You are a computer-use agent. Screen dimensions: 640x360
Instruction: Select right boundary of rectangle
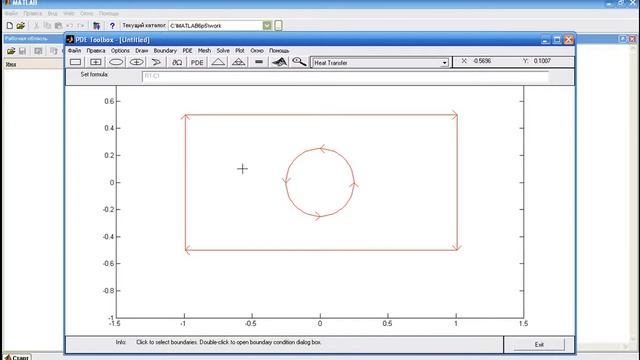[457, 182]
